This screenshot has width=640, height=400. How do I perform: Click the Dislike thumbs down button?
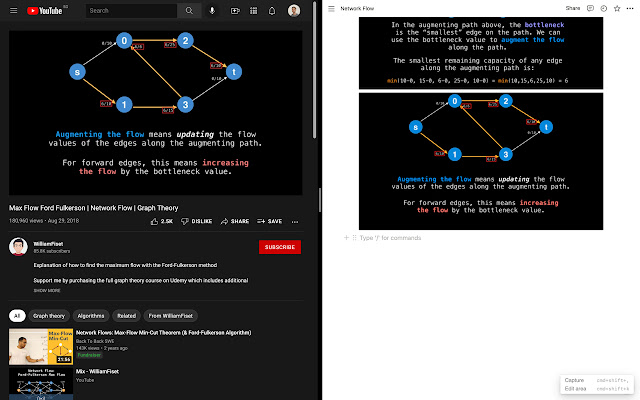click(x=196, y=221)
